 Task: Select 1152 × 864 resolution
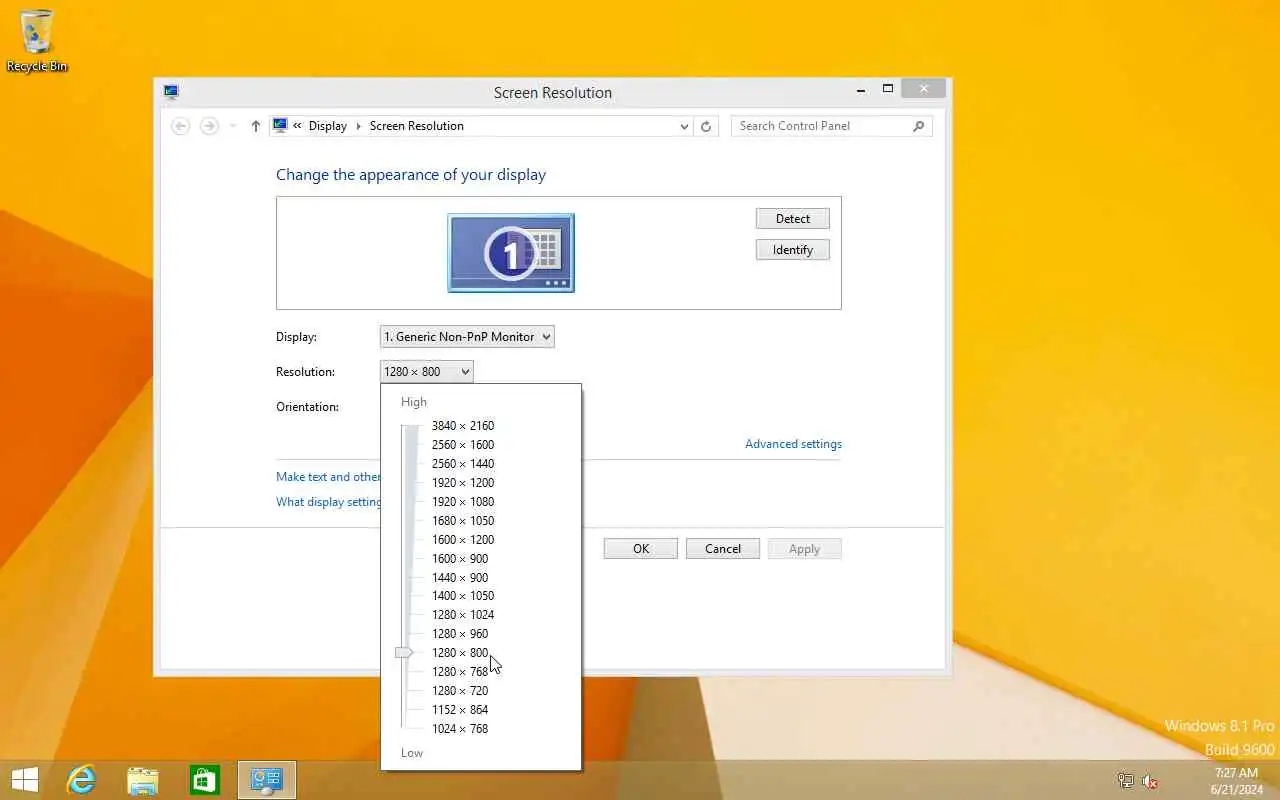click(x=460, y=710)
